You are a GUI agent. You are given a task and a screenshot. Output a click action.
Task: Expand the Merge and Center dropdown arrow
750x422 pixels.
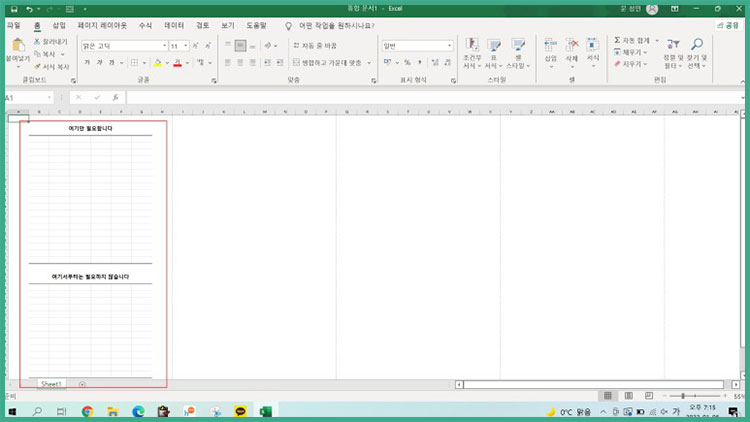pos(369,63)
